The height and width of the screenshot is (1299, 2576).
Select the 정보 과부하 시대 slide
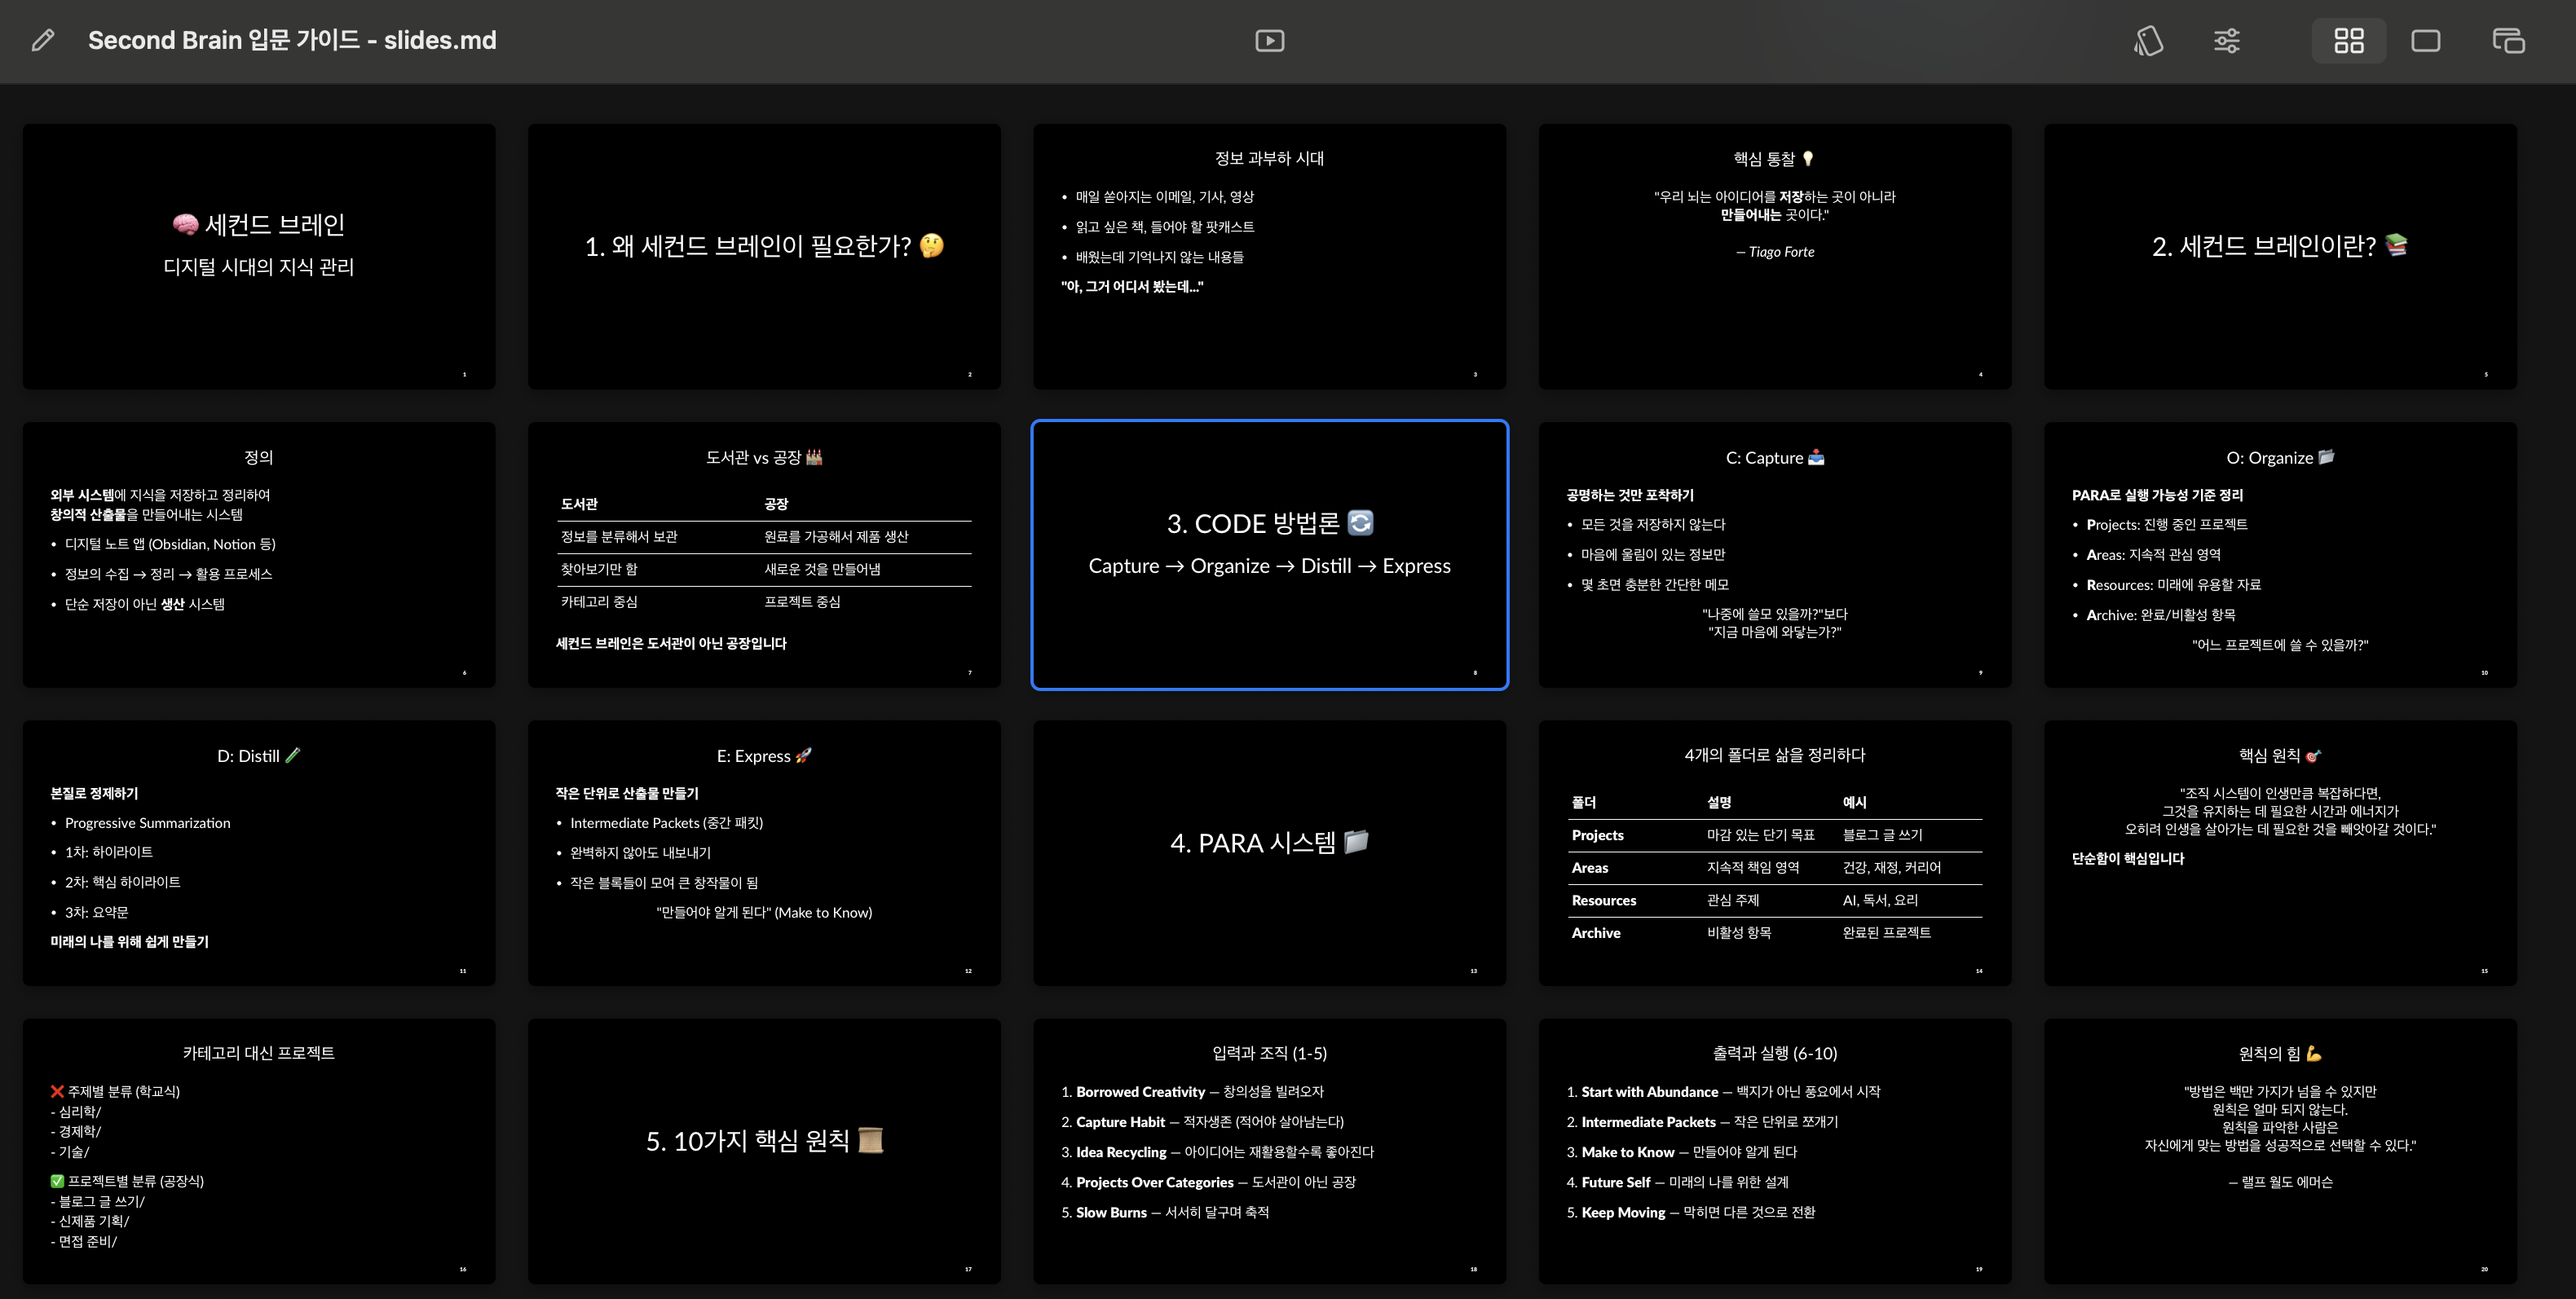click(1269, 256)
